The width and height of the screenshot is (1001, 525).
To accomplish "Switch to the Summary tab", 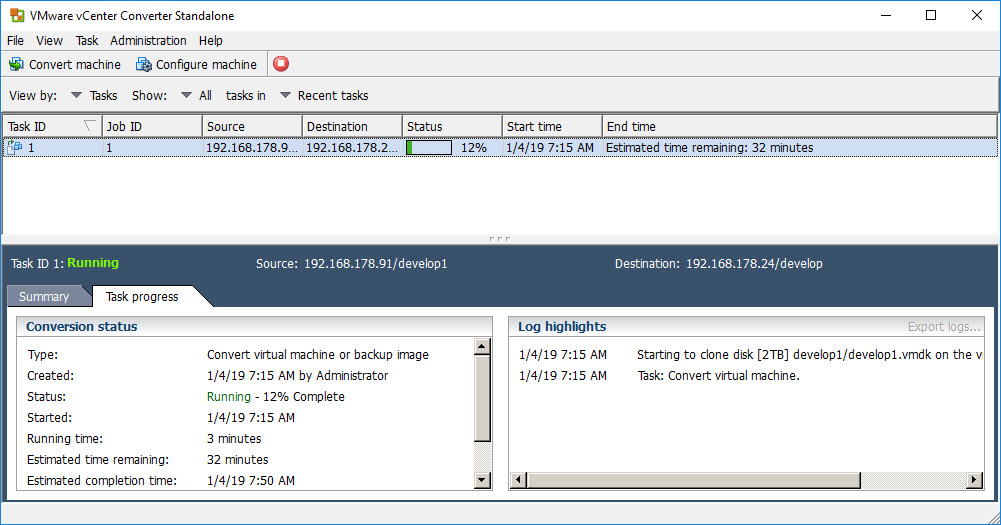I will [44, 296].
